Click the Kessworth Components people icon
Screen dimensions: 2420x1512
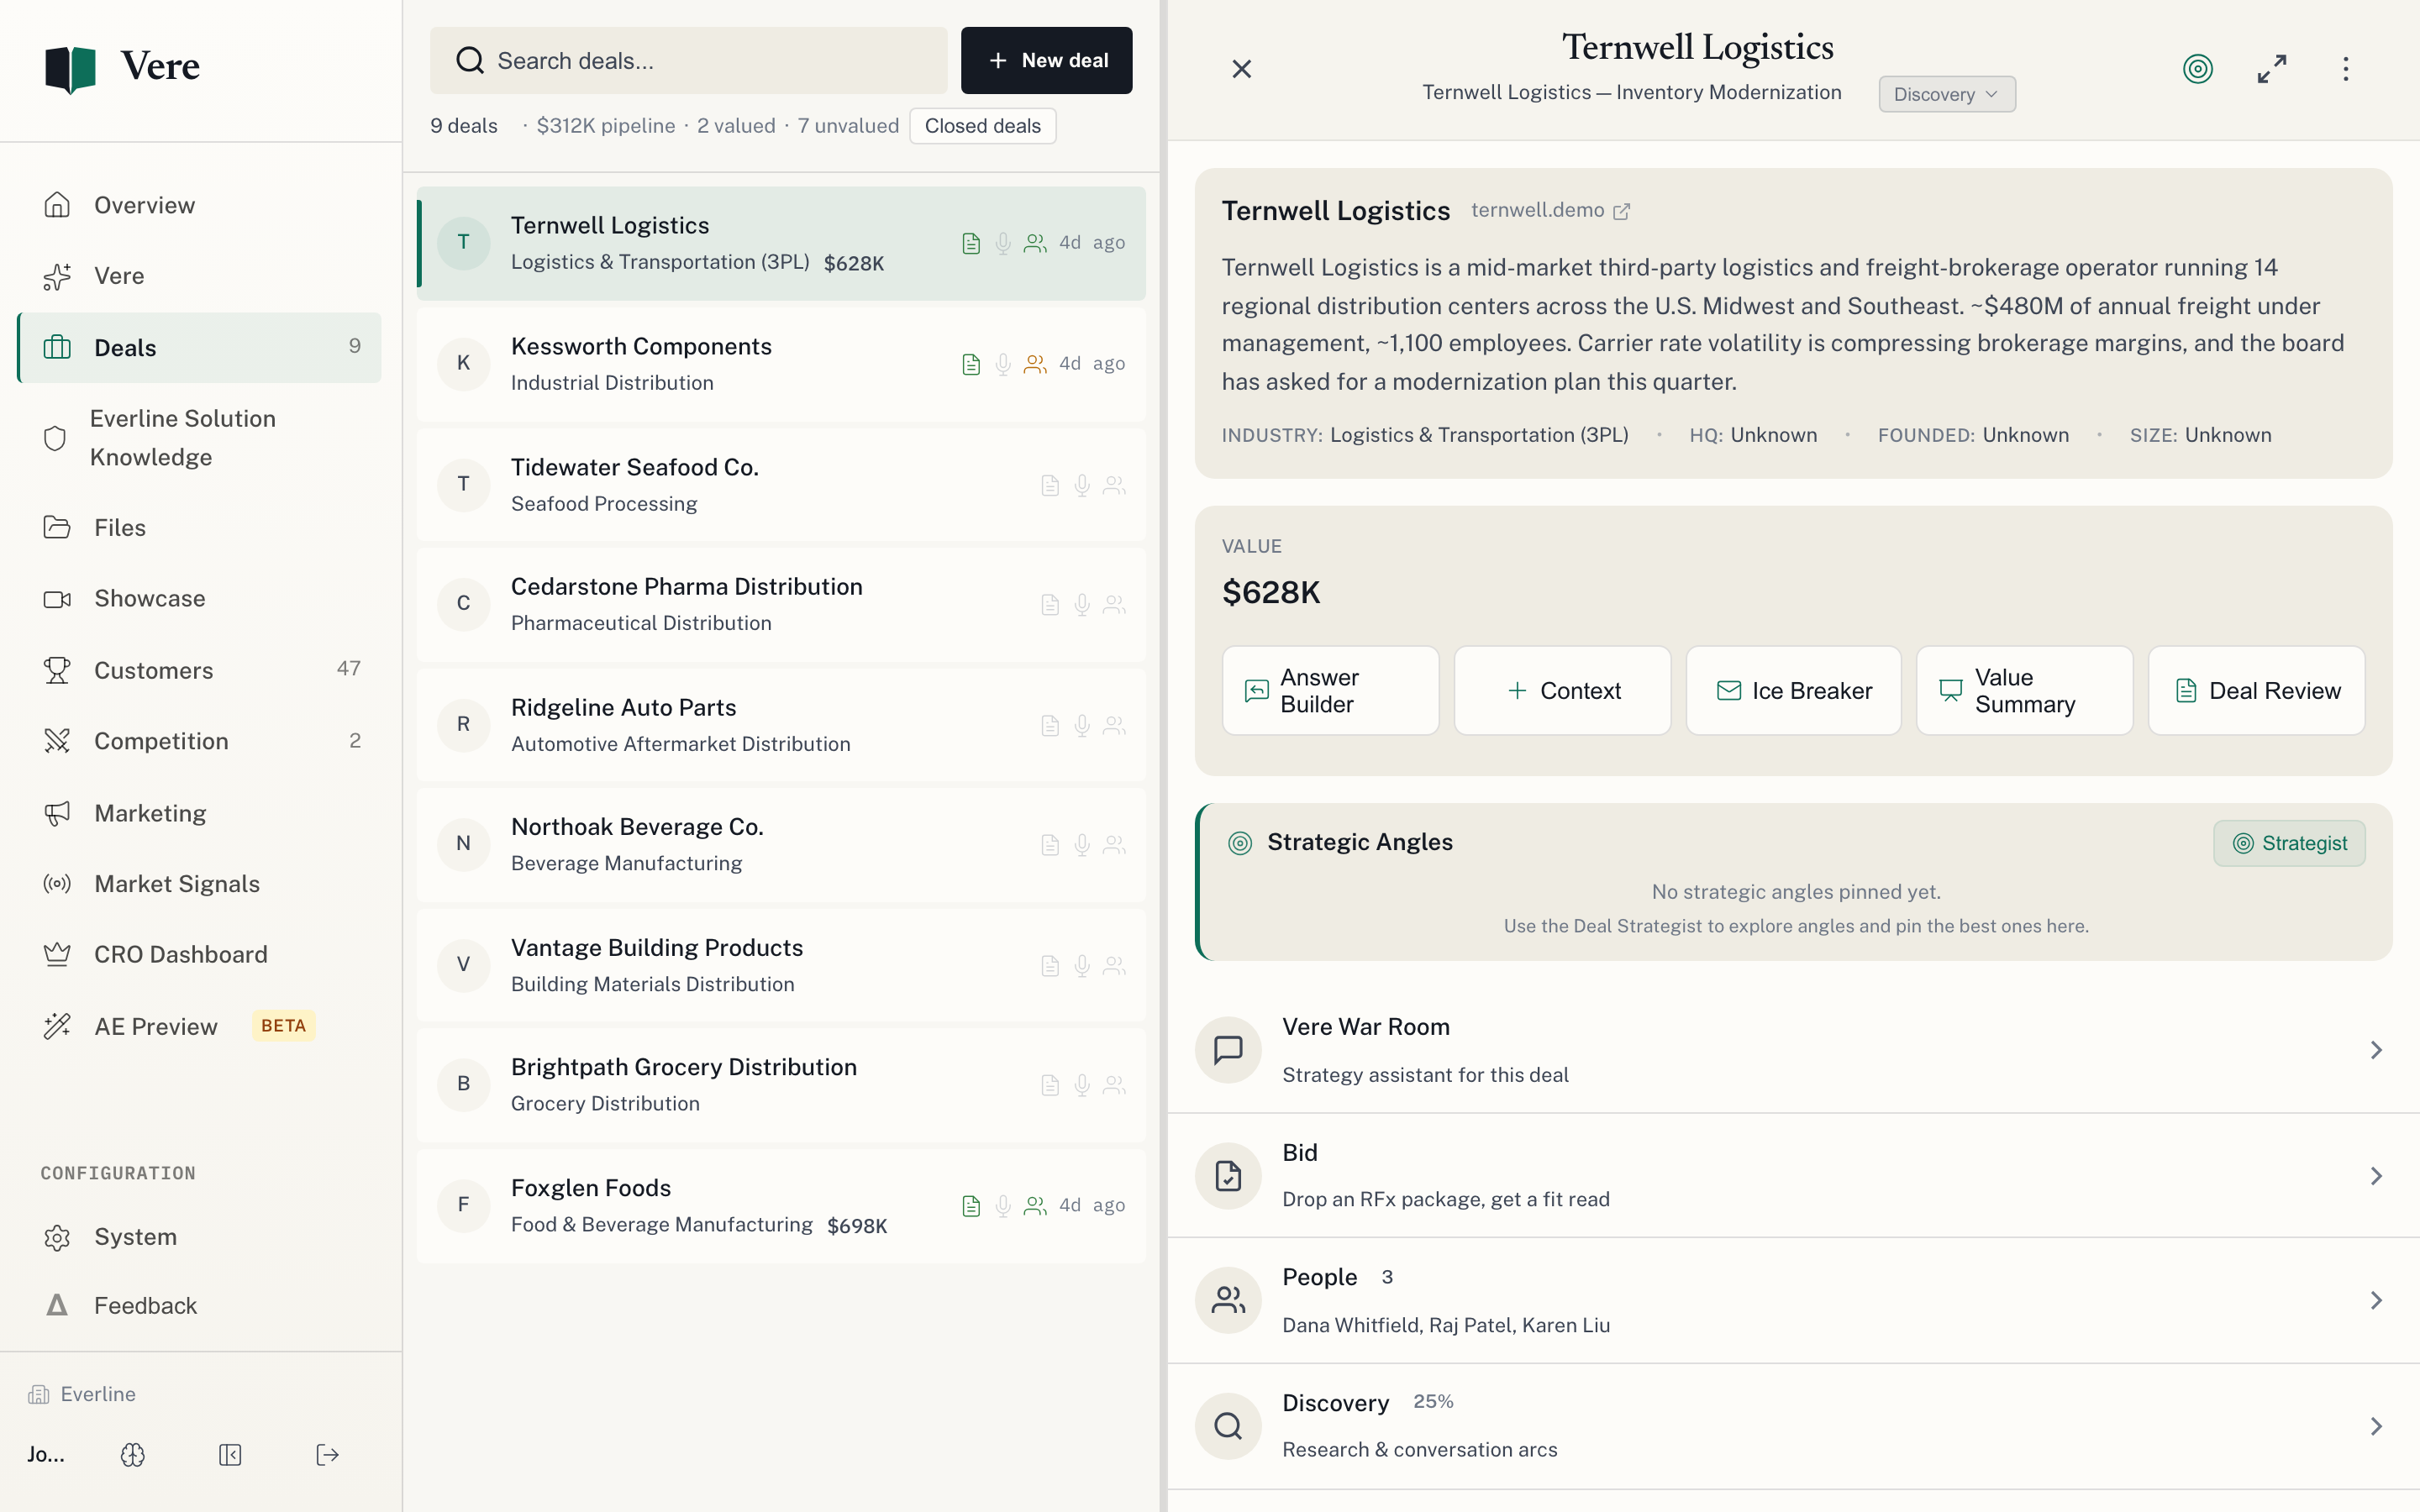[1035, 364]
